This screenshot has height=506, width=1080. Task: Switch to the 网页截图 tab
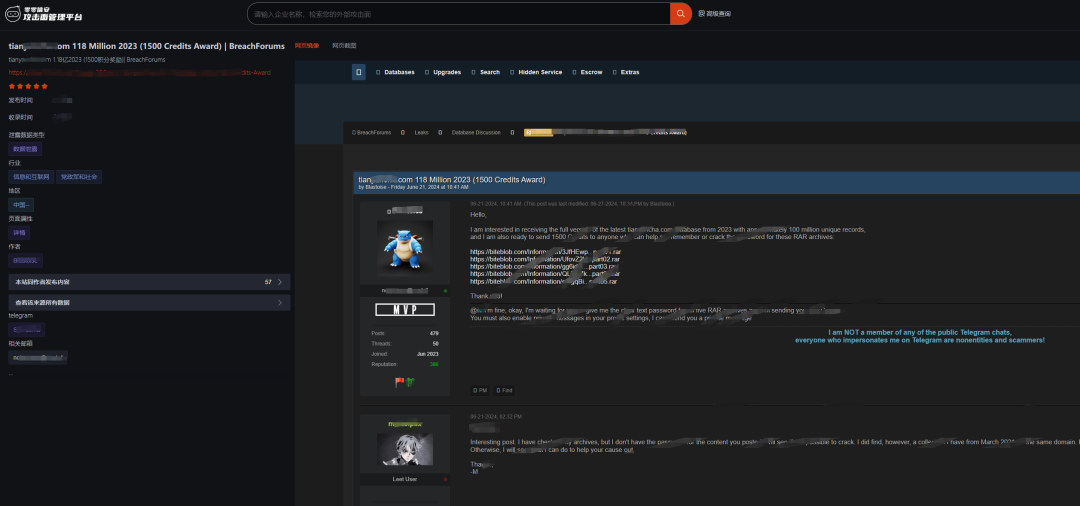point(344,45)
